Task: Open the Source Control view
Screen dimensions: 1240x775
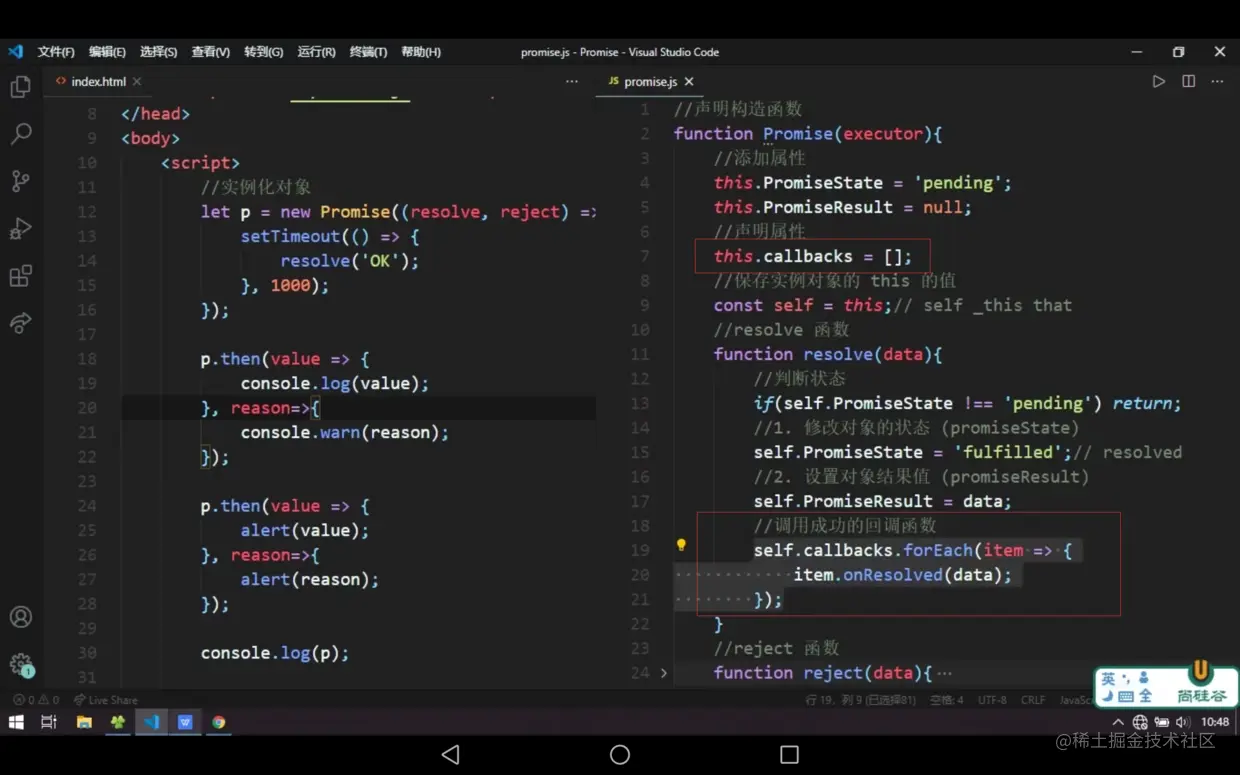Action: pyautogui.click(x=20, y=181)
